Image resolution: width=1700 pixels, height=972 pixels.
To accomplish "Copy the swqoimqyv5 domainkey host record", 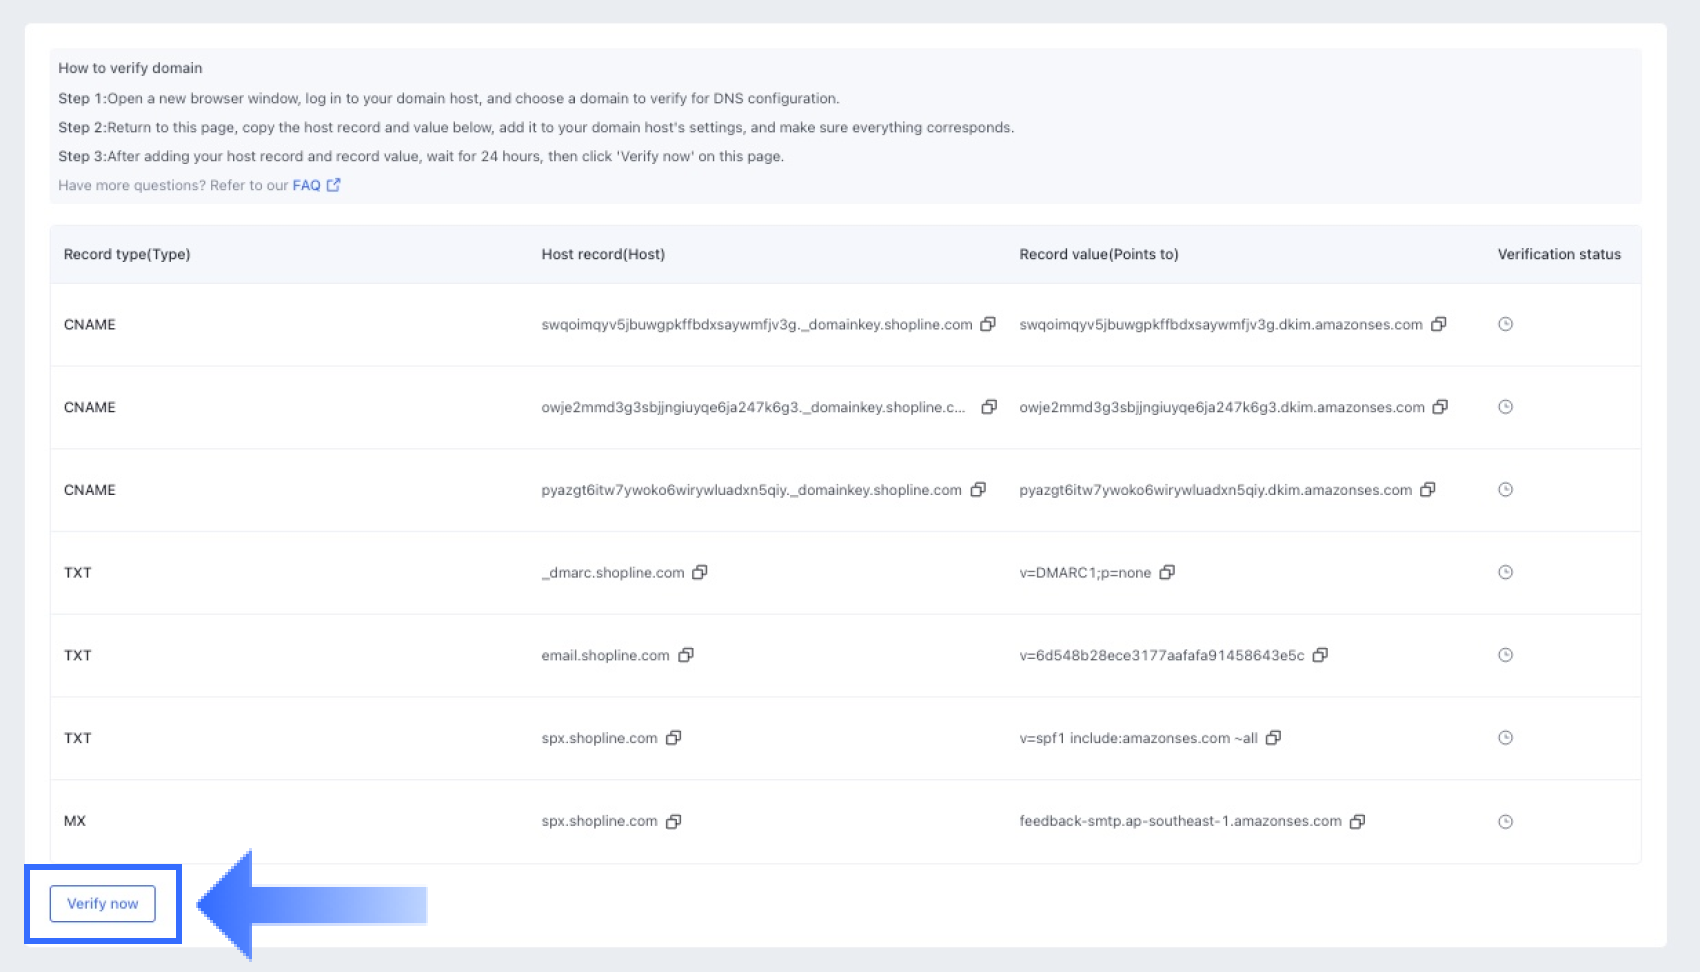I will (x=988, y=324).
